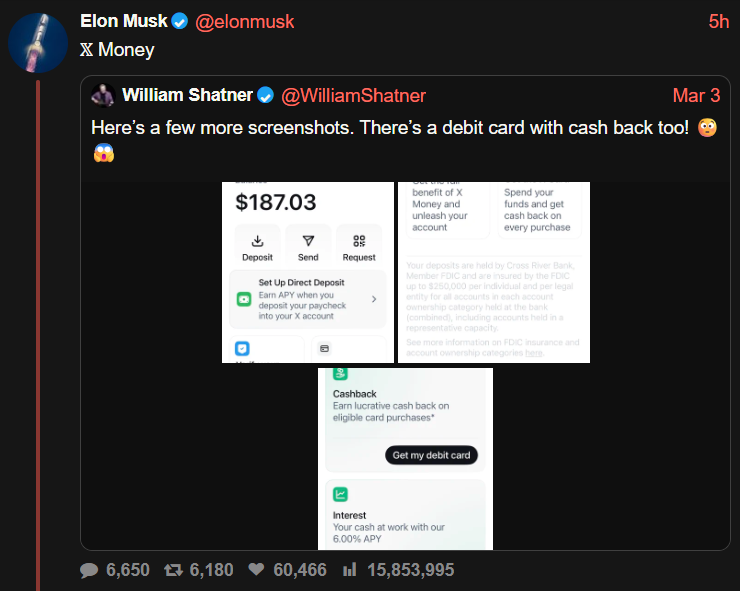Screen dimensions: 740x591
Task: Like the post with heart icon
Action: (x=256, y=570)
